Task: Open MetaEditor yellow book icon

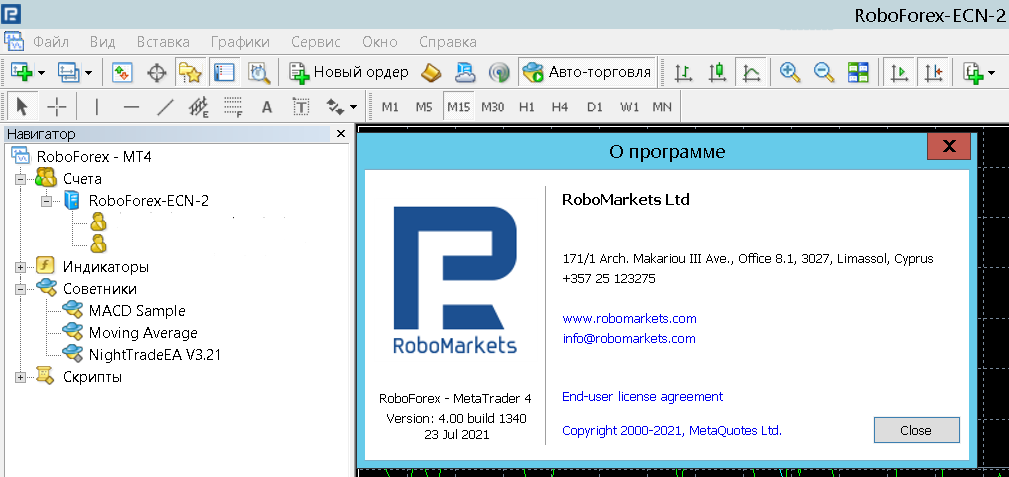Action: click(x=430, y=72)
